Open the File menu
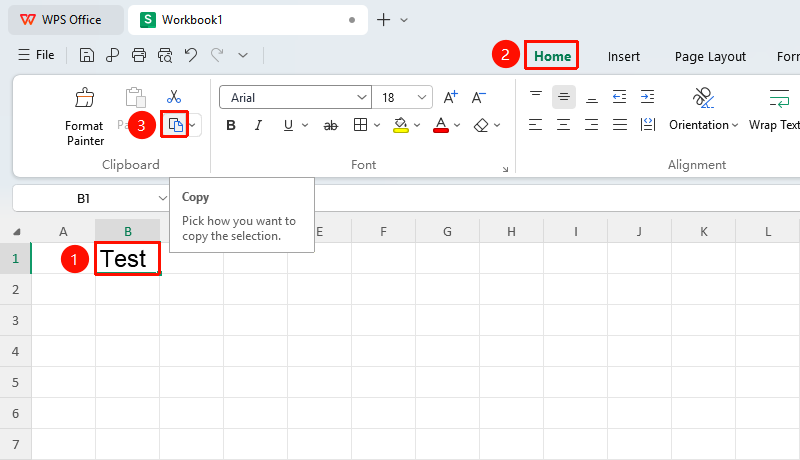The height and width of the screenshot is (460, 800). coord(36,55)
